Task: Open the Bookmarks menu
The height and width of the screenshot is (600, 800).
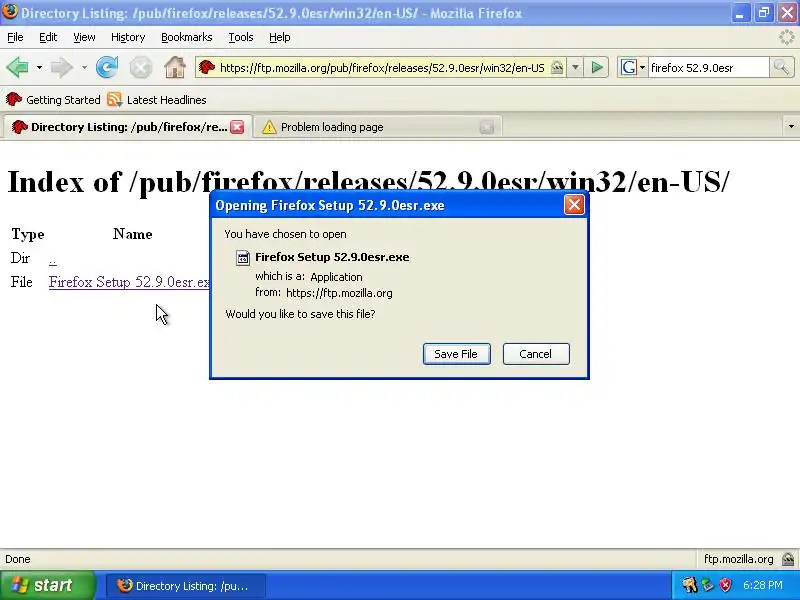Action: tap(186, 37)
